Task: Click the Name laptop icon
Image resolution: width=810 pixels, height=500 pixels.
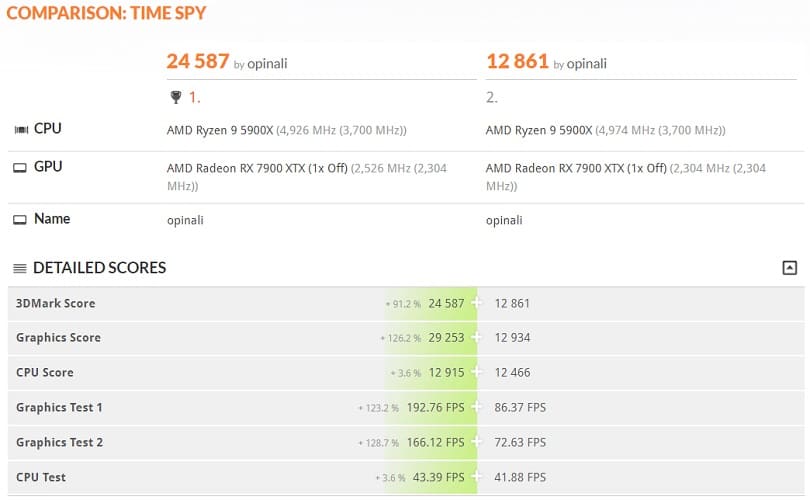Action: [x=20, y=220]
